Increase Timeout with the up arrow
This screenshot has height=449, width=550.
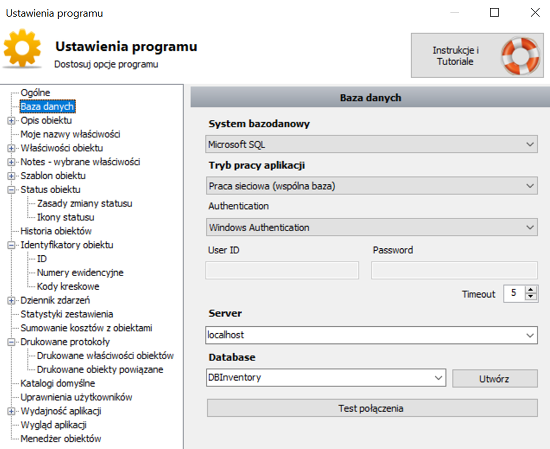pos(531,290)
